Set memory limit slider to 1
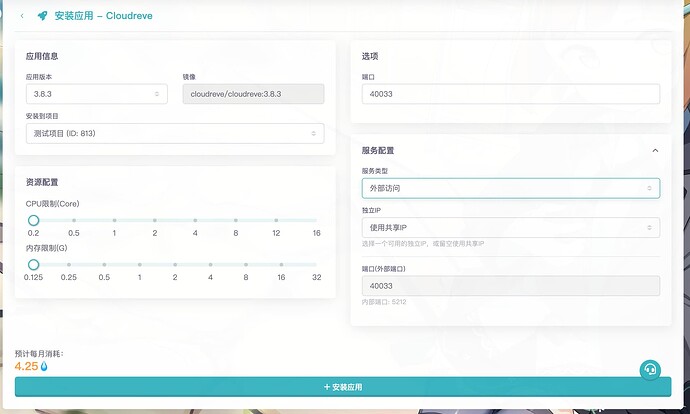Screen dimensions: 690x414 [x=139, y=265]
